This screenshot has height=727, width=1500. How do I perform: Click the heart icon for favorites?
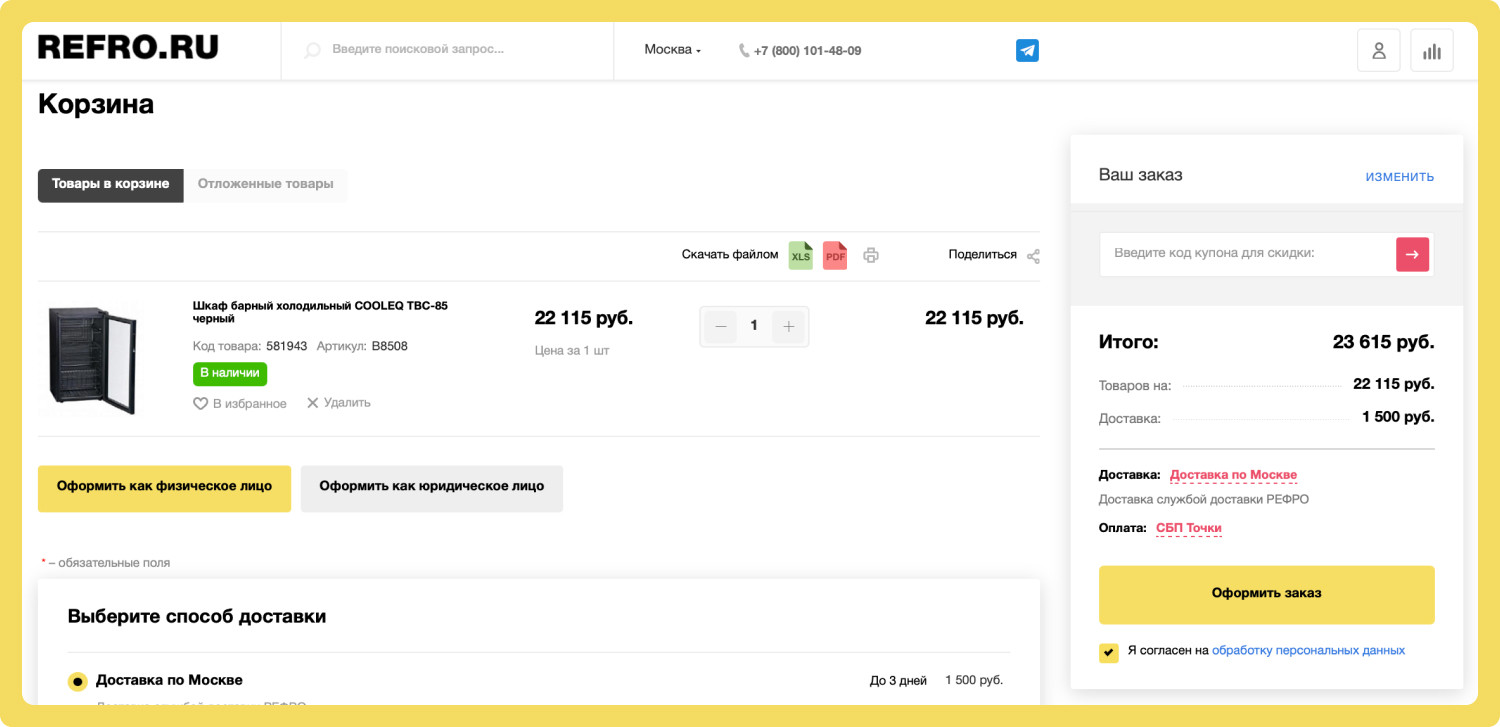(200, 403)
